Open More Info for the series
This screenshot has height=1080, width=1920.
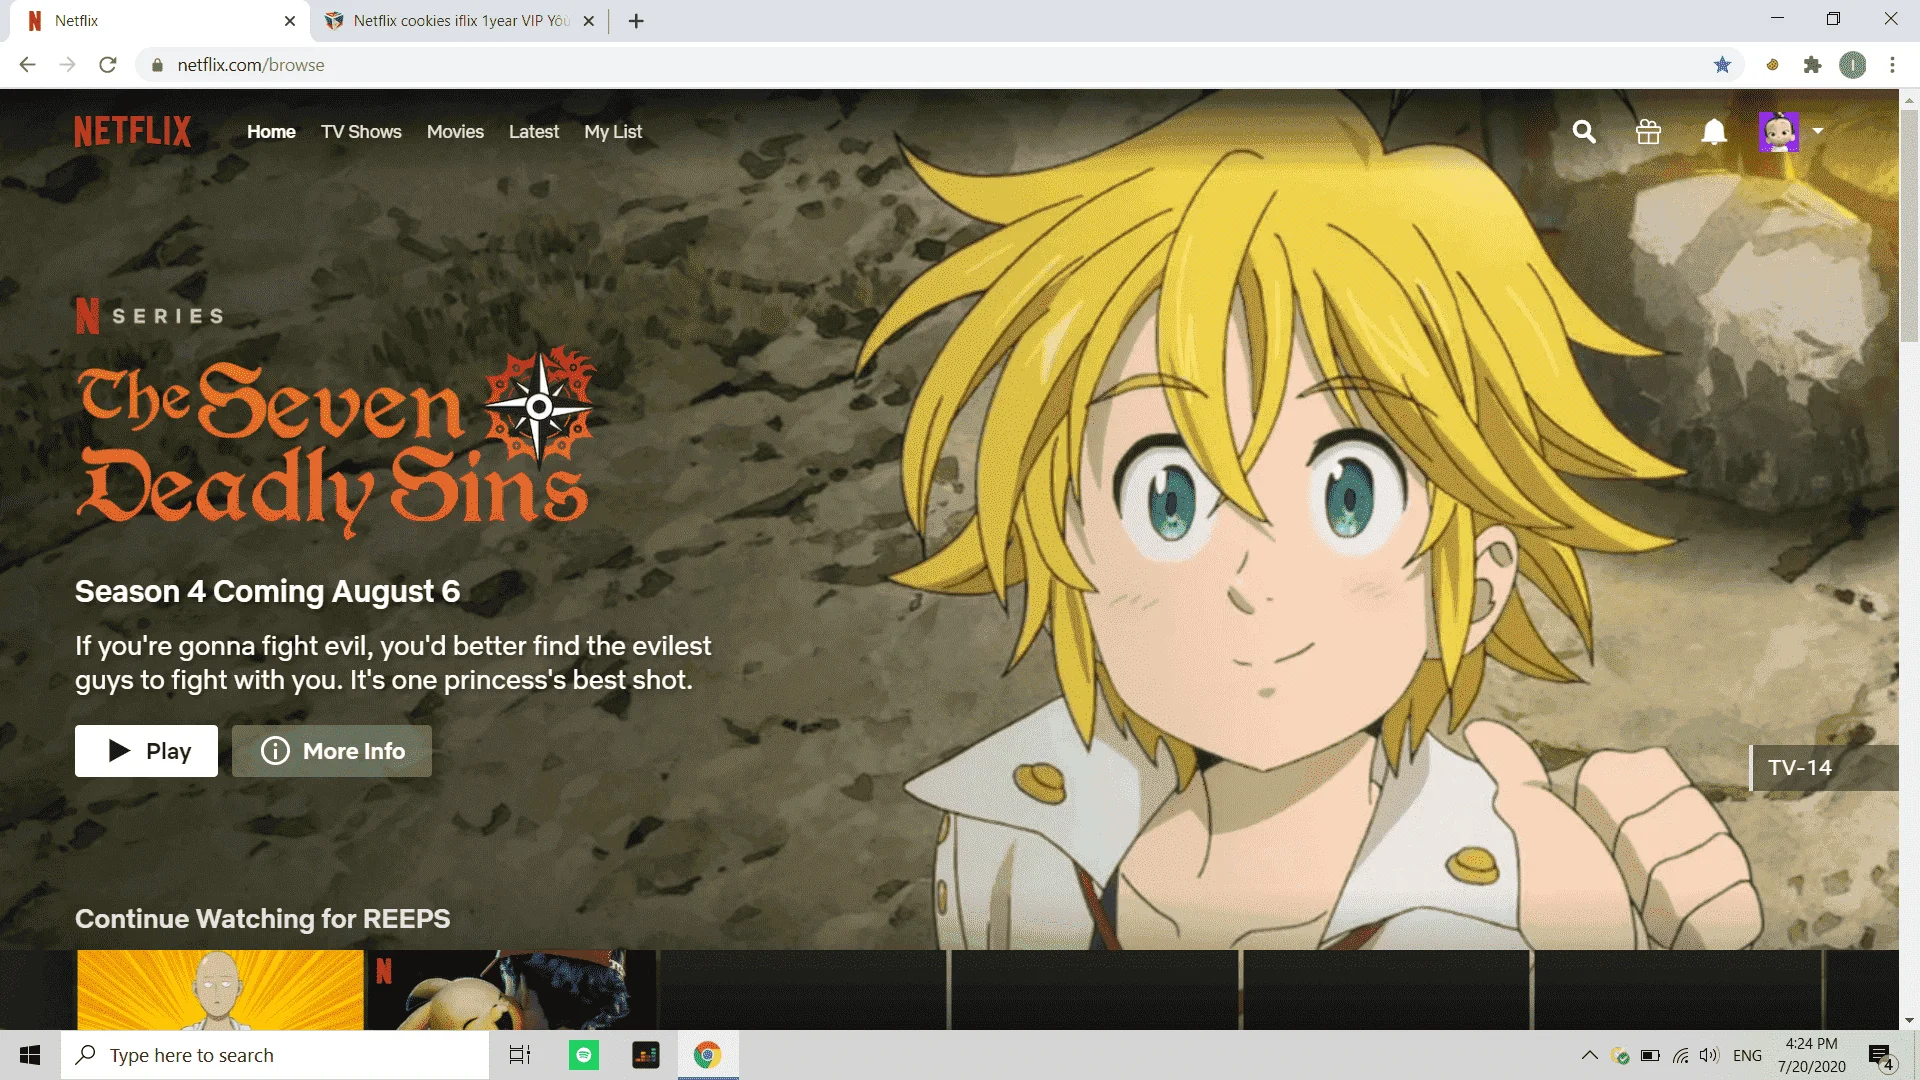[332, 751]
